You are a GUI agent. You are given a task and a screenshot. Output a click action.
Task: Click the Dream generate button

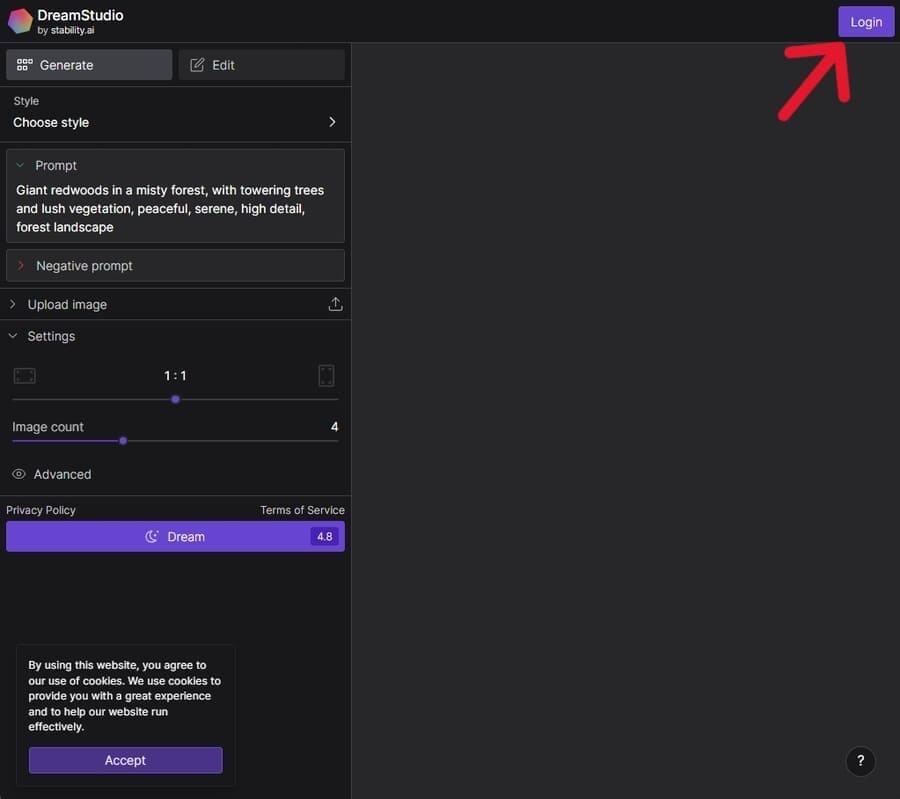(175, 537)
